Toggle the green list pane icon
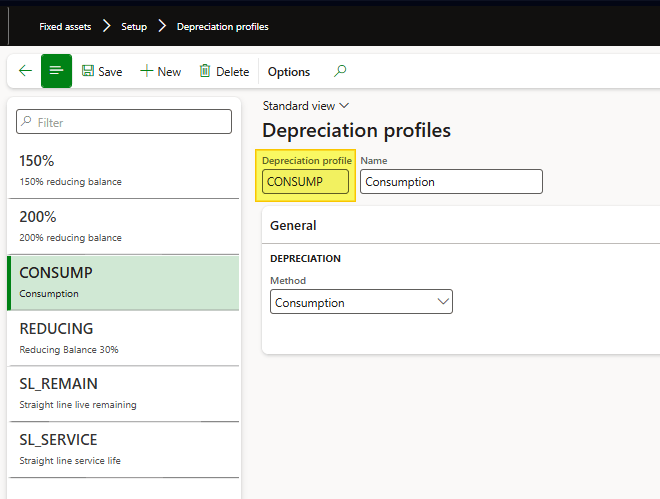The image size is (660, 499). (x=56, y=72)
